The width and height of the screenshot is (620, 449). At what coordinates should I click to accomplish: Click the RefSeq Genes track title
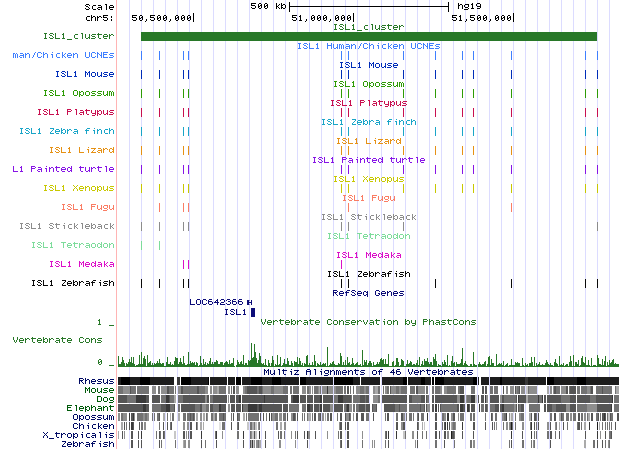tap(368, 293)
